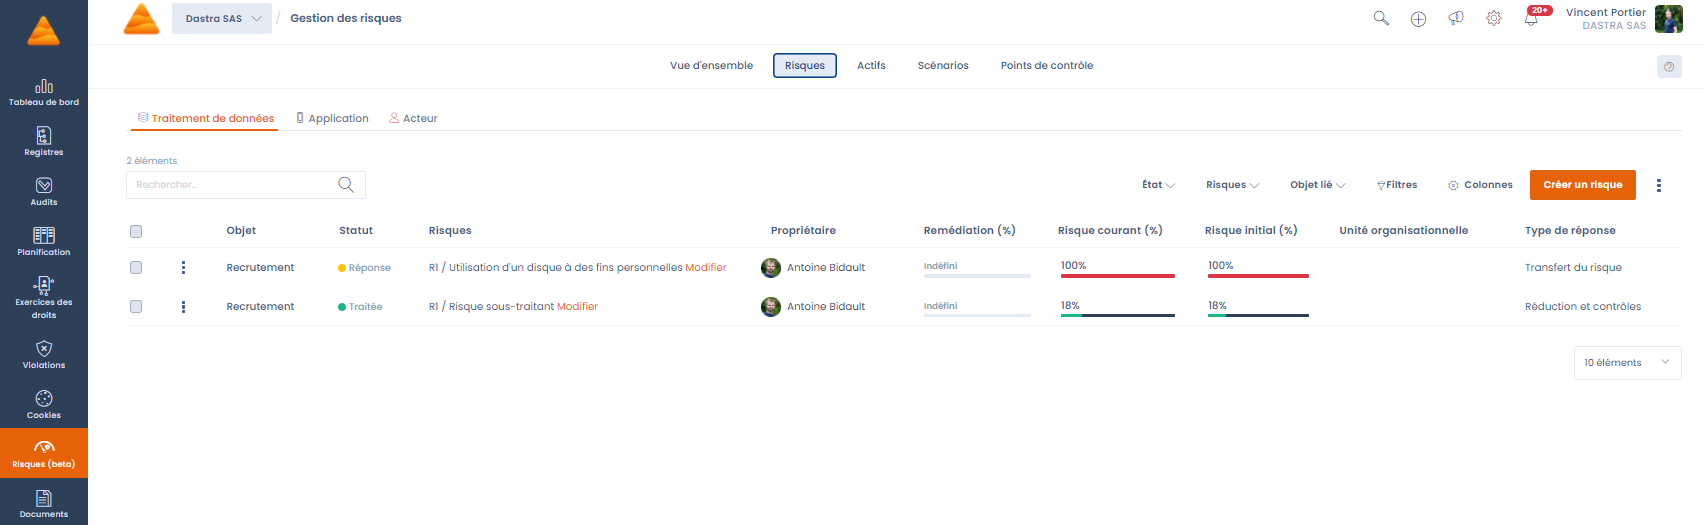1703x525 pixels.
Task: Click the notifications bell icon
Action: point(1531,18)
